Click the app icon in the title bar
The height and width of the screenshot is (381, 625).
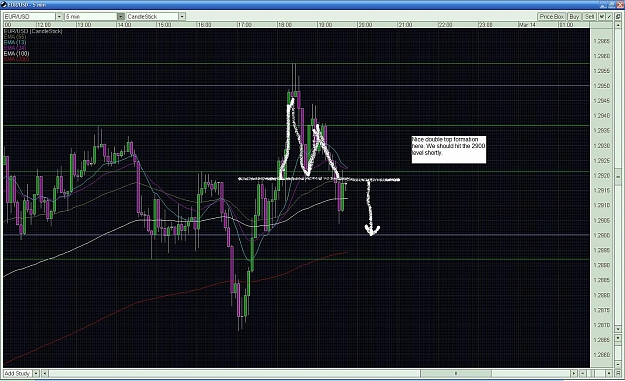point(4,4)
